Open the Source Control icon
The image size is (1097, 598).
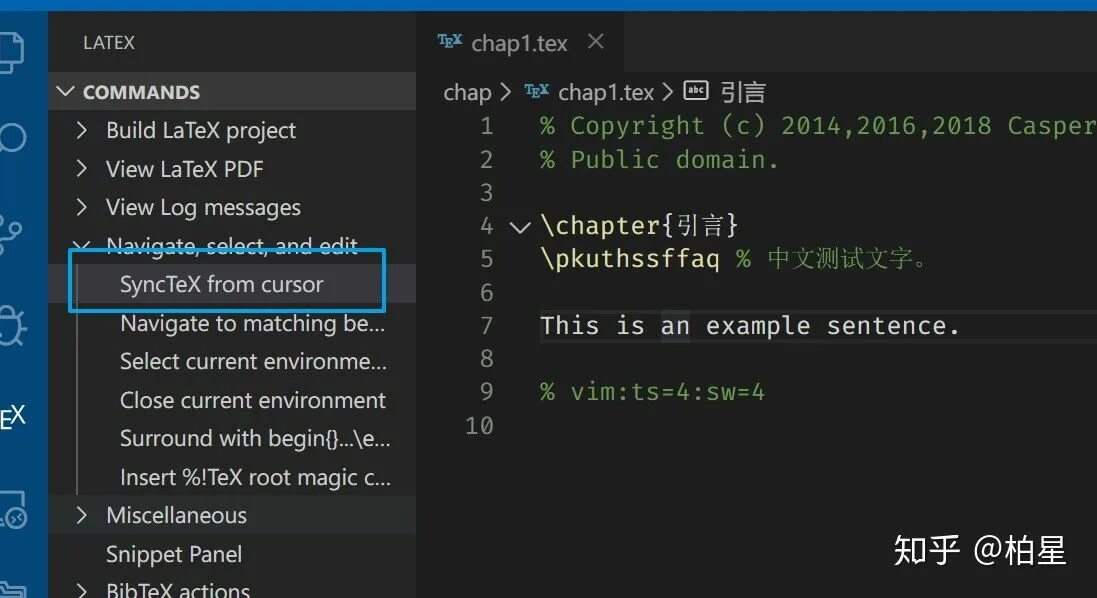click(x=13, y=232)
